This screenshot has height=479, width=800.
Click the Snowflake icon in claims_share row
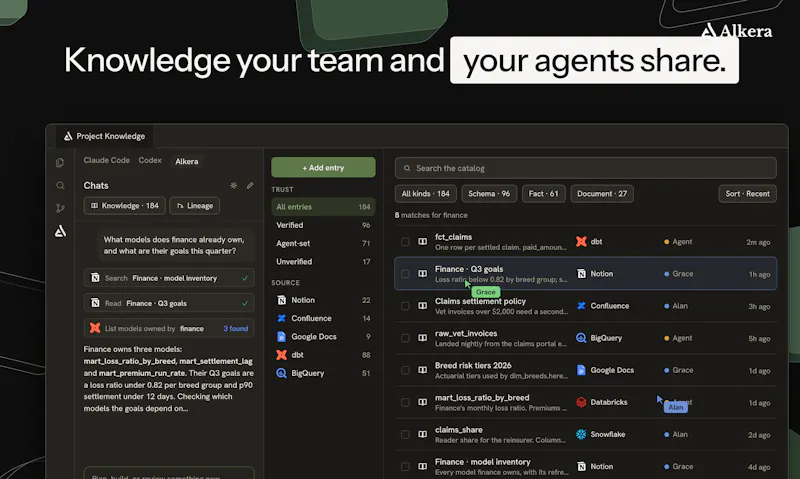581,435
